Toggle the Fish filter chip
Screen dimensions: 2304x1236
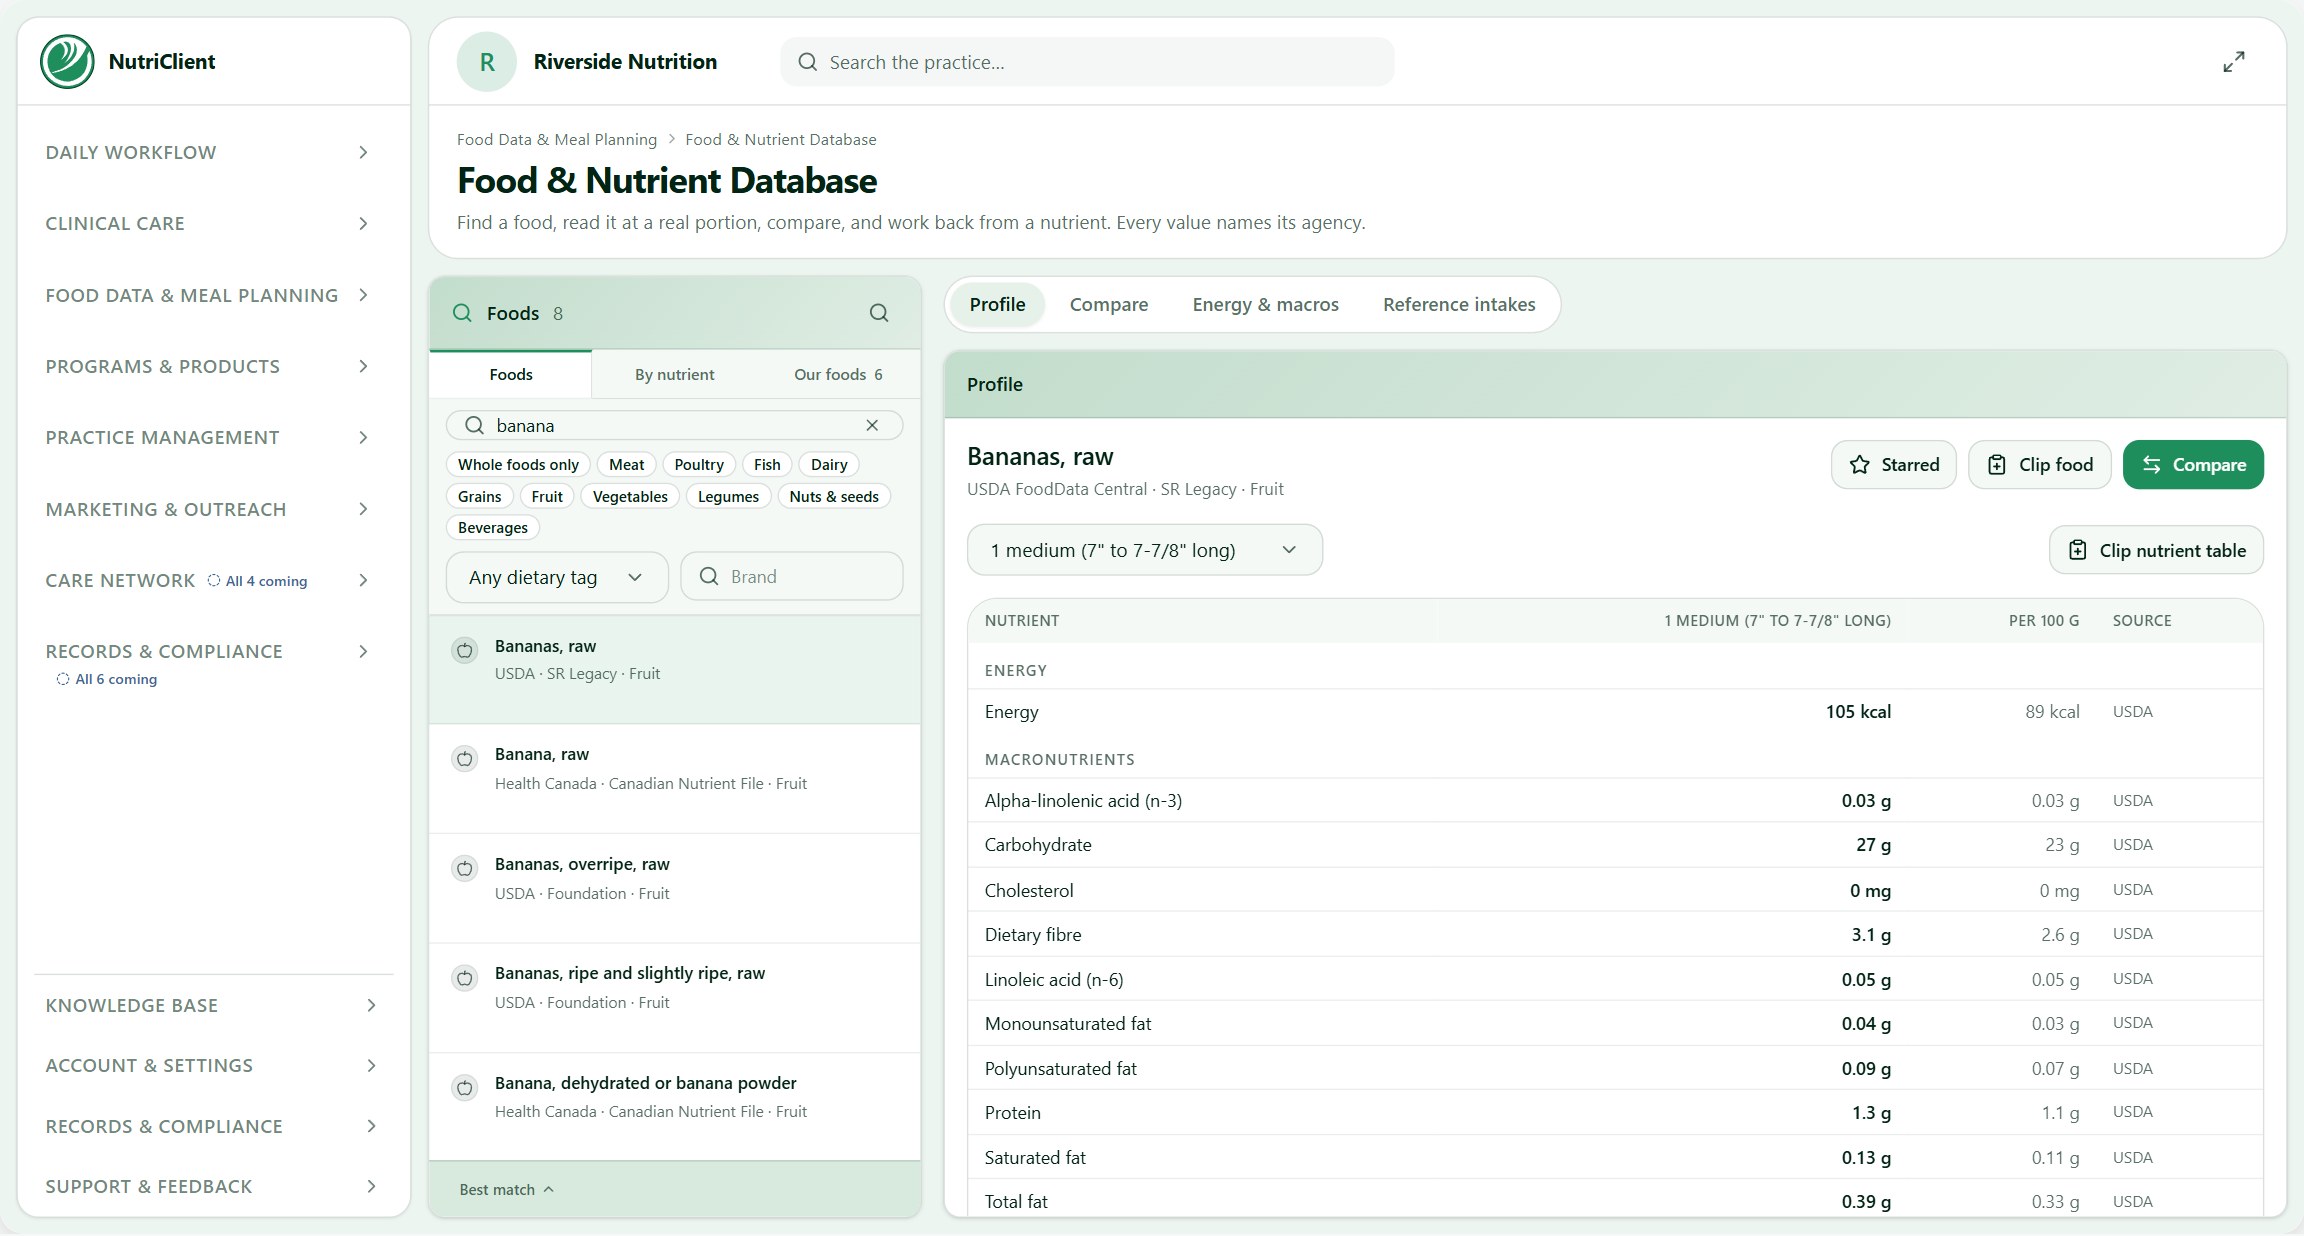[x=767, y=464]
